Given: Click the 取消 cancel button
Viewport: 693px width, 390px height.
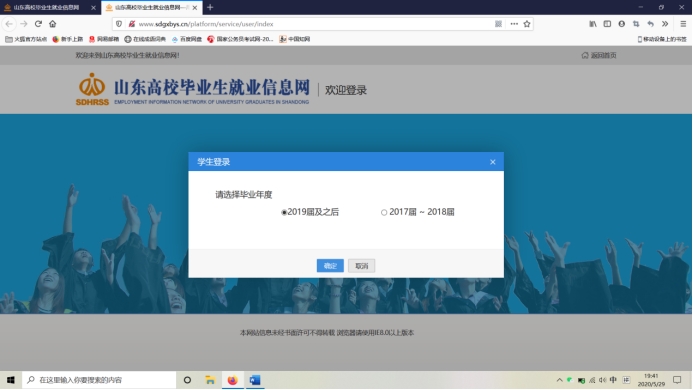Looking at the screenshot, I should 362,266.
